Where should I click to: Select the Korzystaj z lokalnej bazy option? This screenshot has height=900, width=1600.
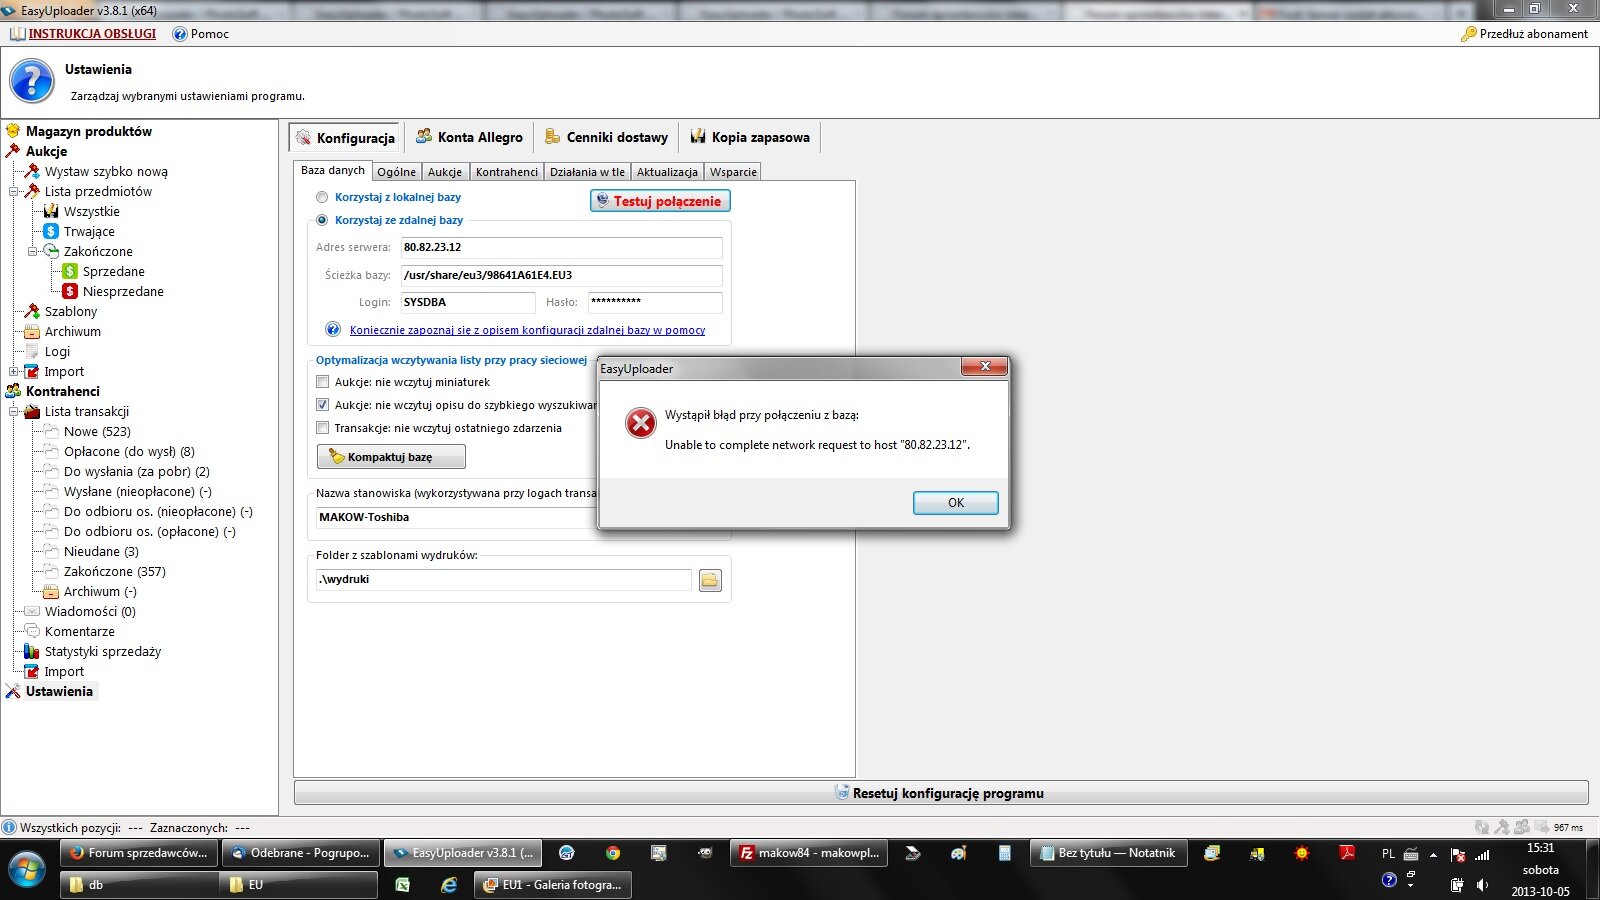322,198
